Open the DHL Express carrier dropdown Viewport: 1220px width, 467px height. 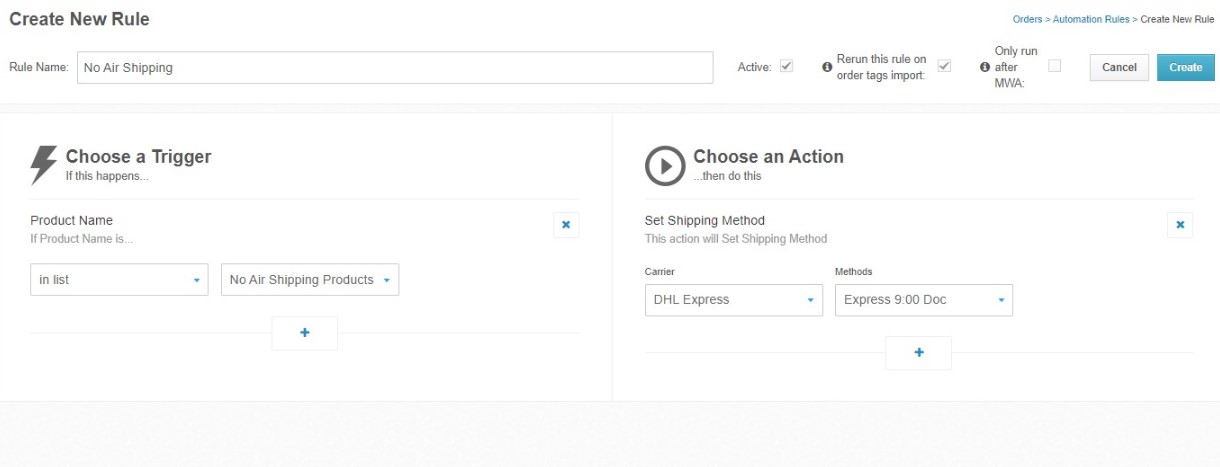734,300
